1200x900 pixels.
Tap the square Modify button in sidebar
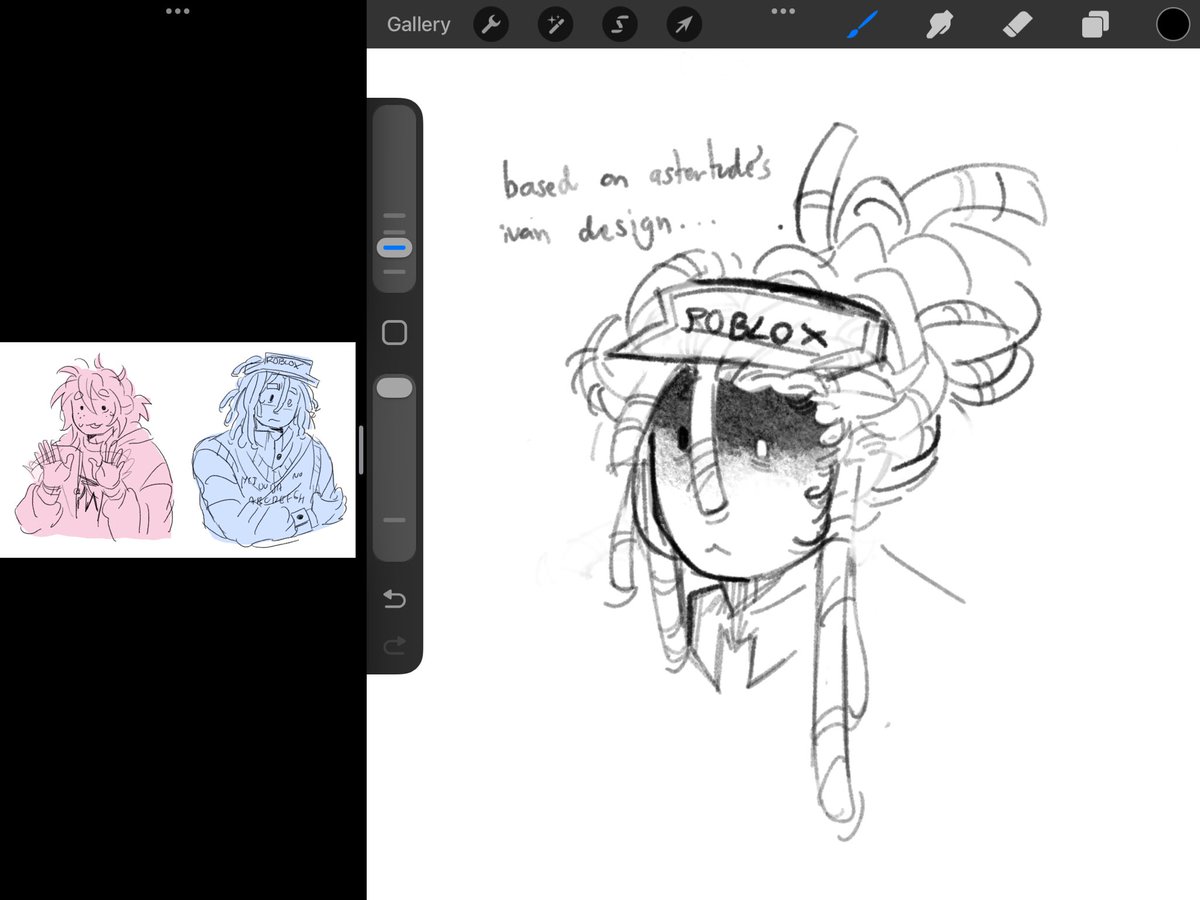coord(395,333)
